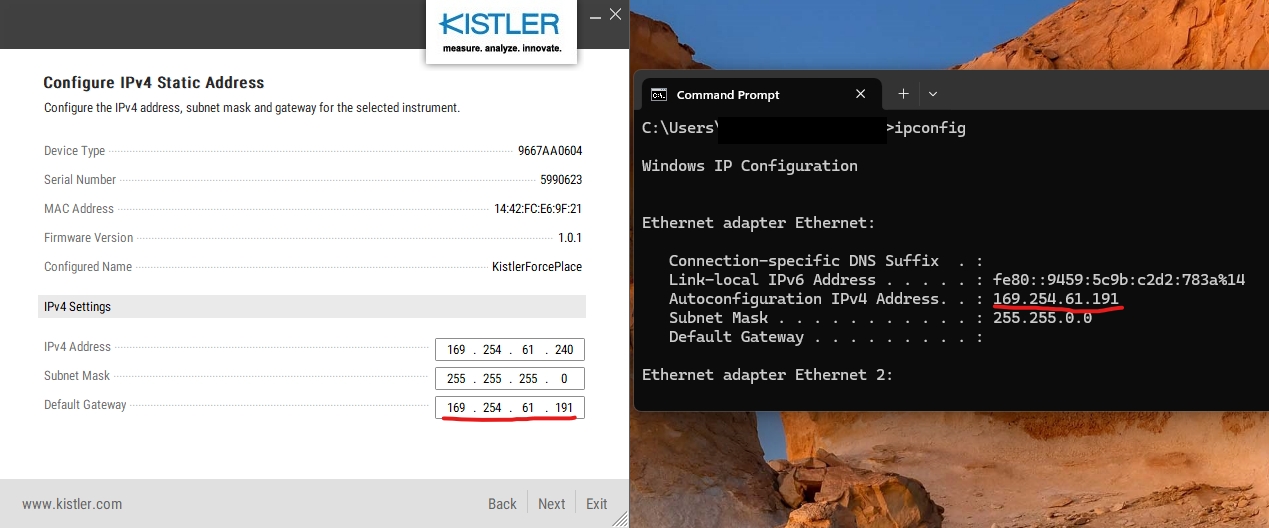Focus IPv4 Address second octet 254
The width and height of the screenshot is (1269, 528).
[x=492, y=350]
